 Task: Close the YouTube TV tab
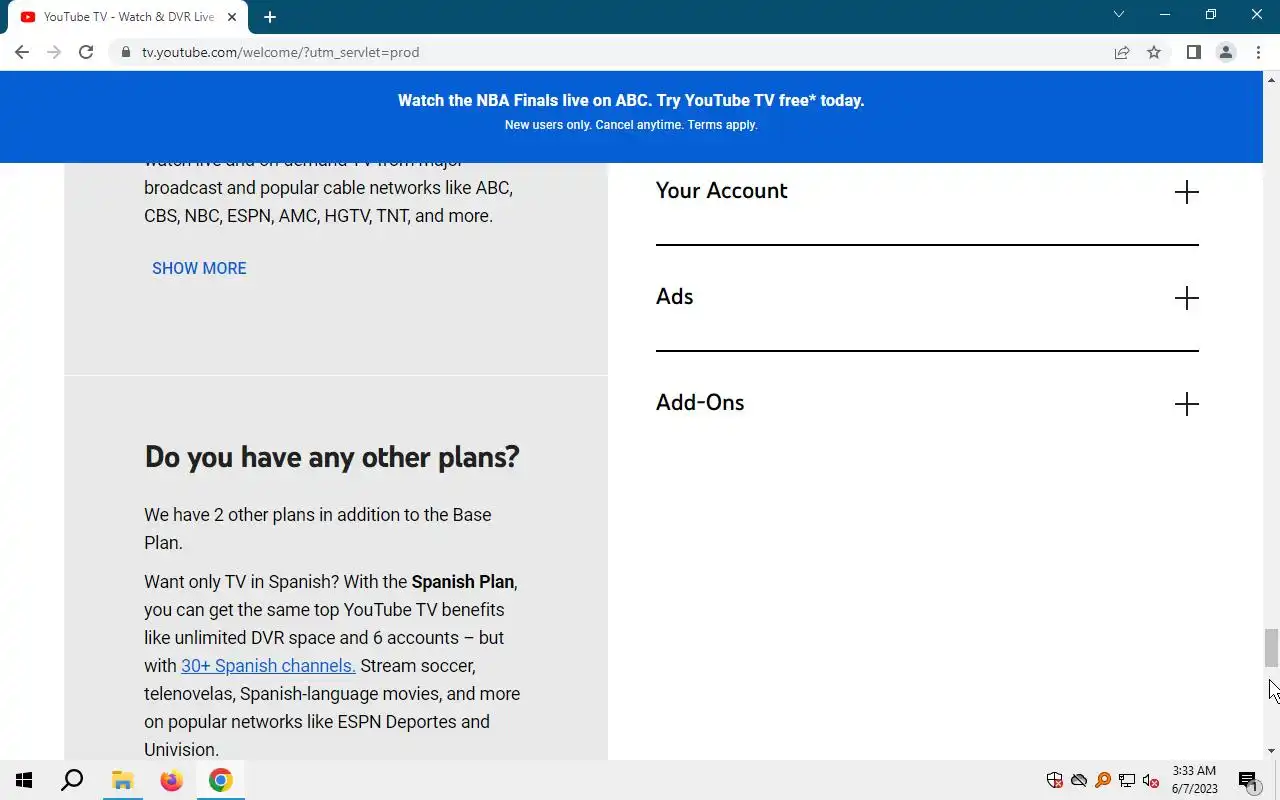coord(232,17)
